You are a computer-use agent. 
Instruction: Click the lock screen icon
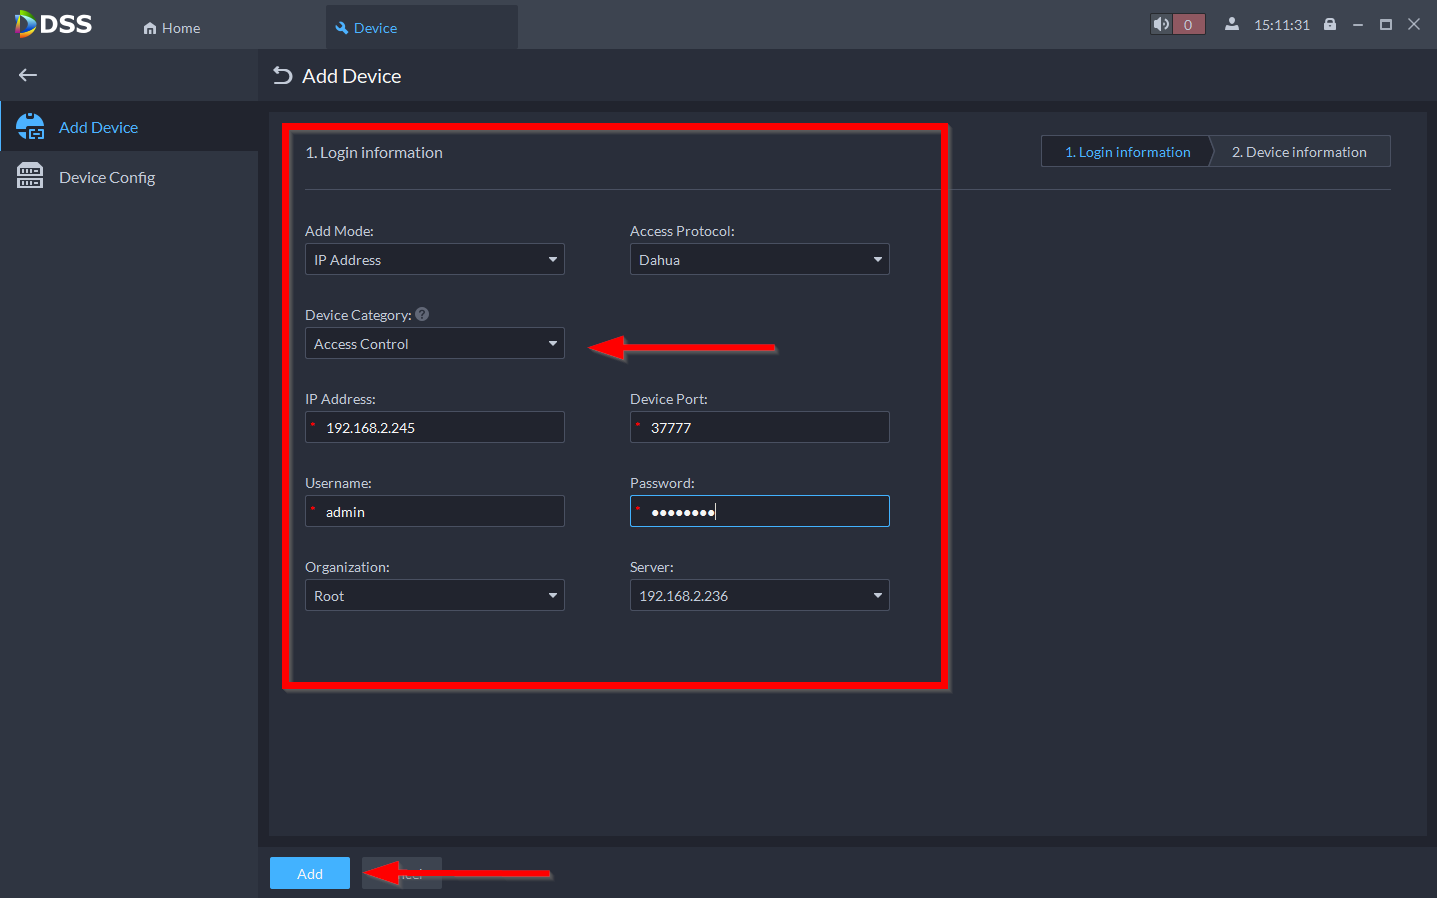(1330, 25)
